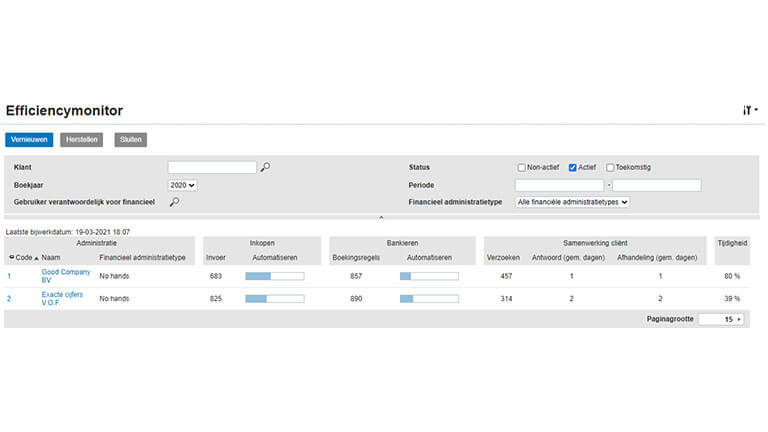The width and height of the screenshot is (768, 432).
Task: Focus the Klant text input field
Action: pyautogui.click(x=212, y=167)
